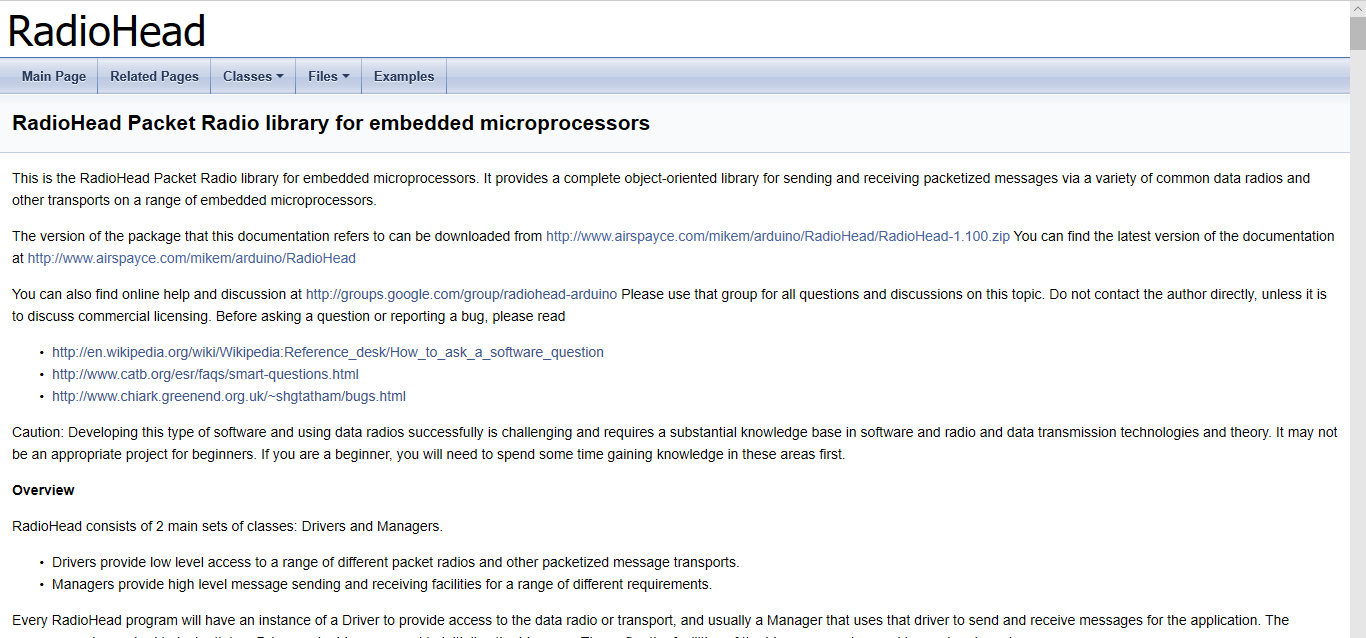This screenshot has height=638, width=1366.
Task: Open the catb.org smart-questions link
Action: pyautogui.click(x=205, y=374)
